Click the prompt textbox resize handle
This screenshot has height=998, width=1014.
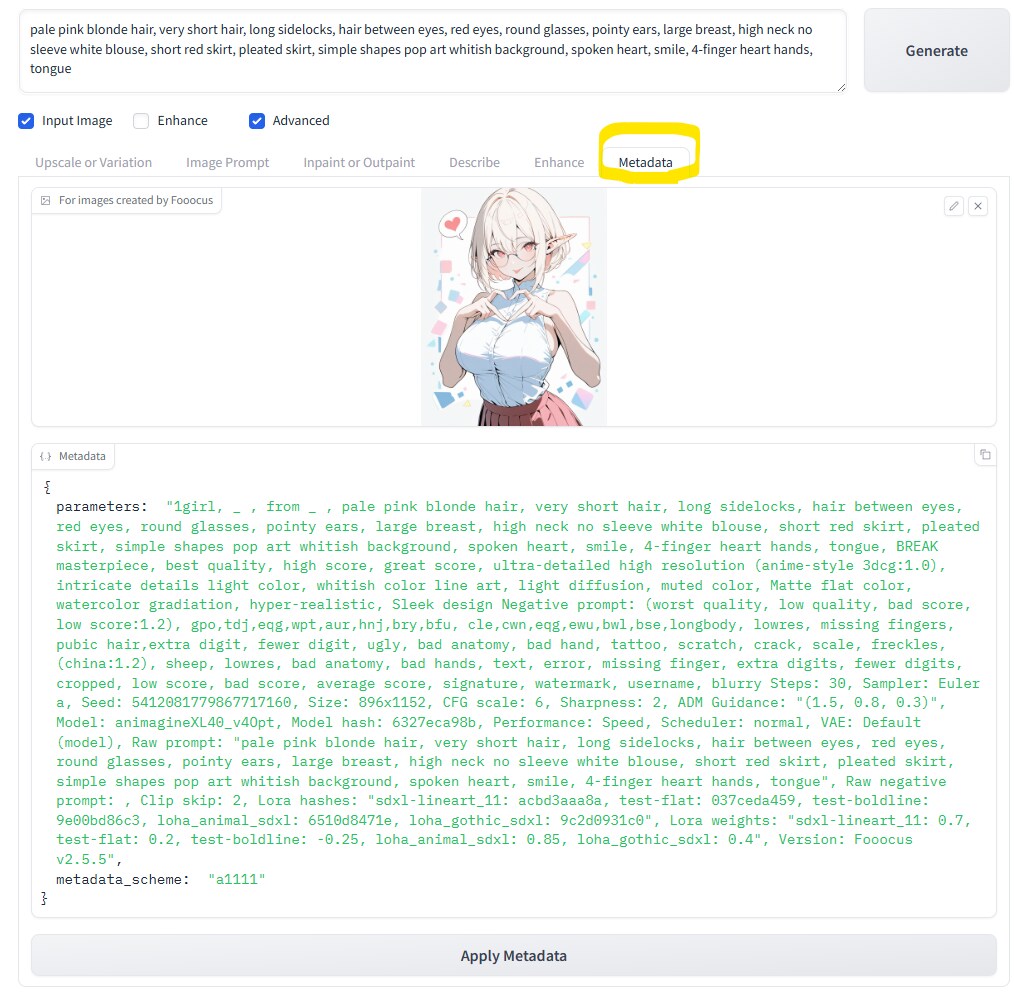pyautogui.click(x=840, y=87)
